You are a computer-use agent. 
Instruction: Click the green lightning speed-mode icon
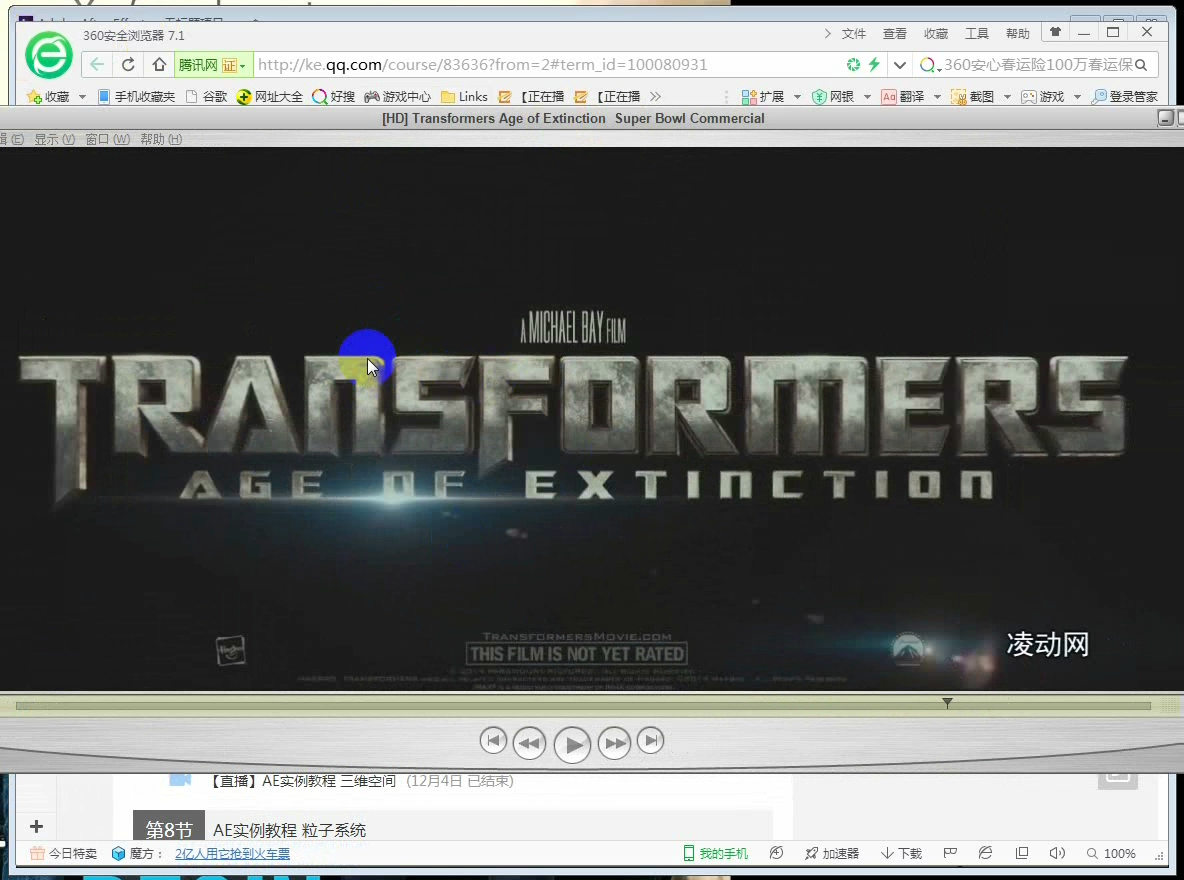click(x=874, y=65)
